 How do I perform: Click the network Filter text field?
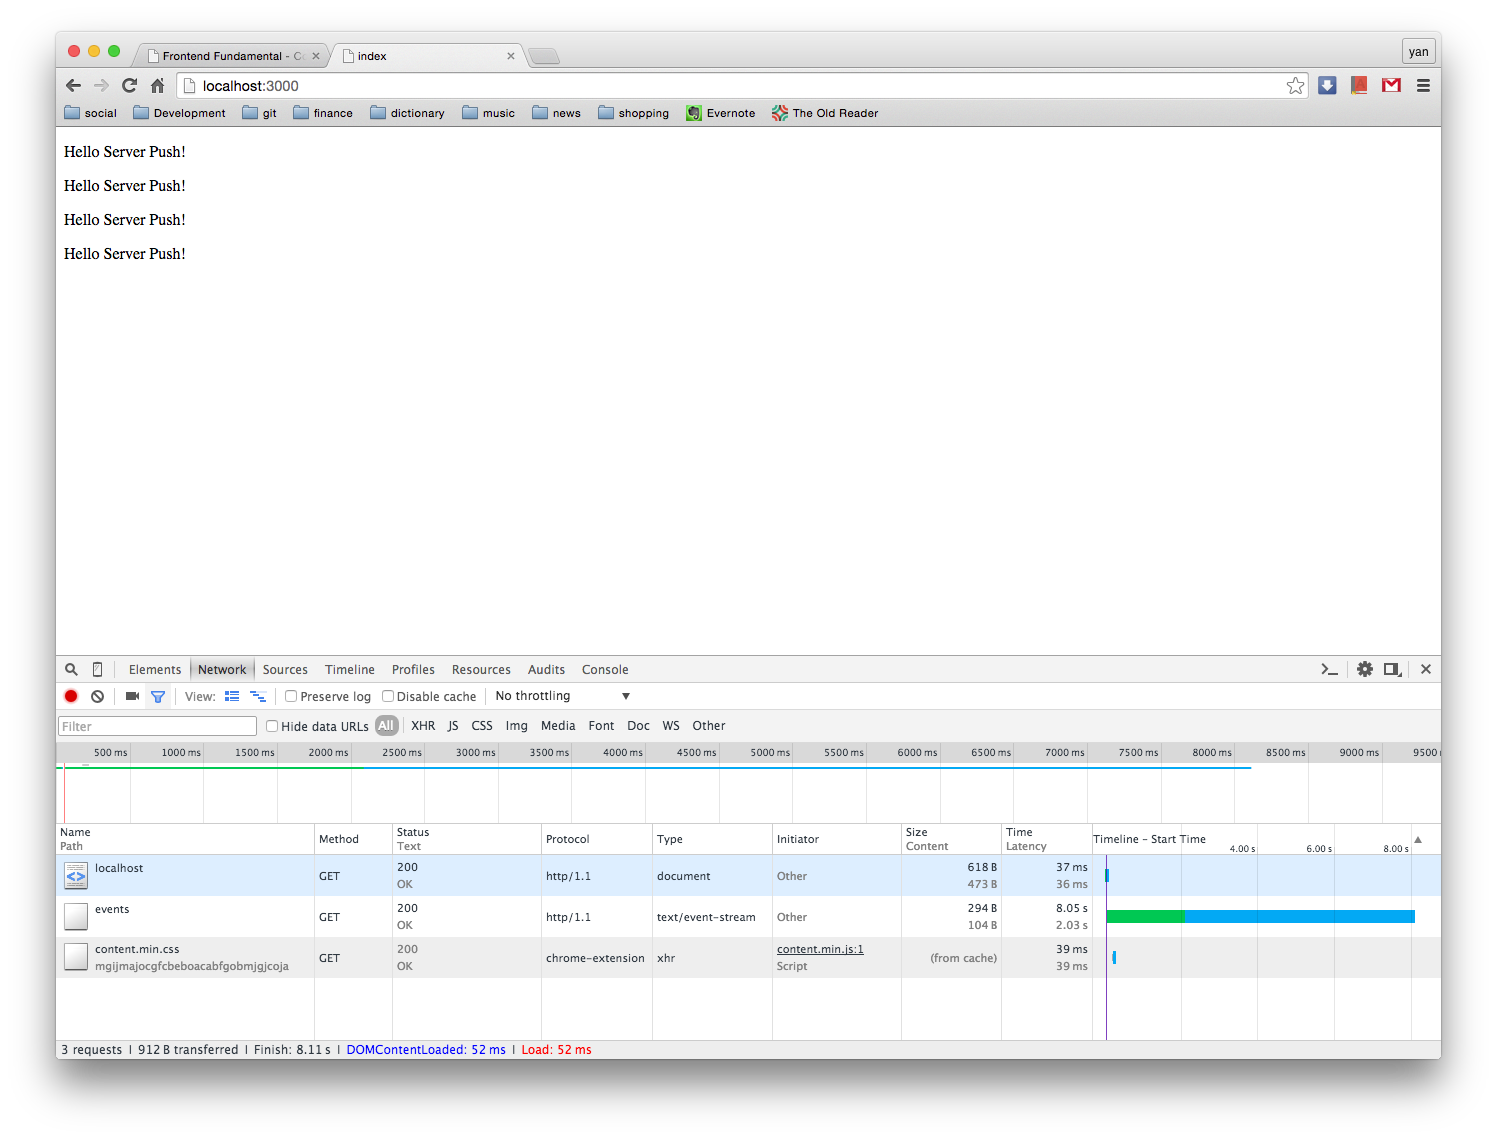[158, 726]
